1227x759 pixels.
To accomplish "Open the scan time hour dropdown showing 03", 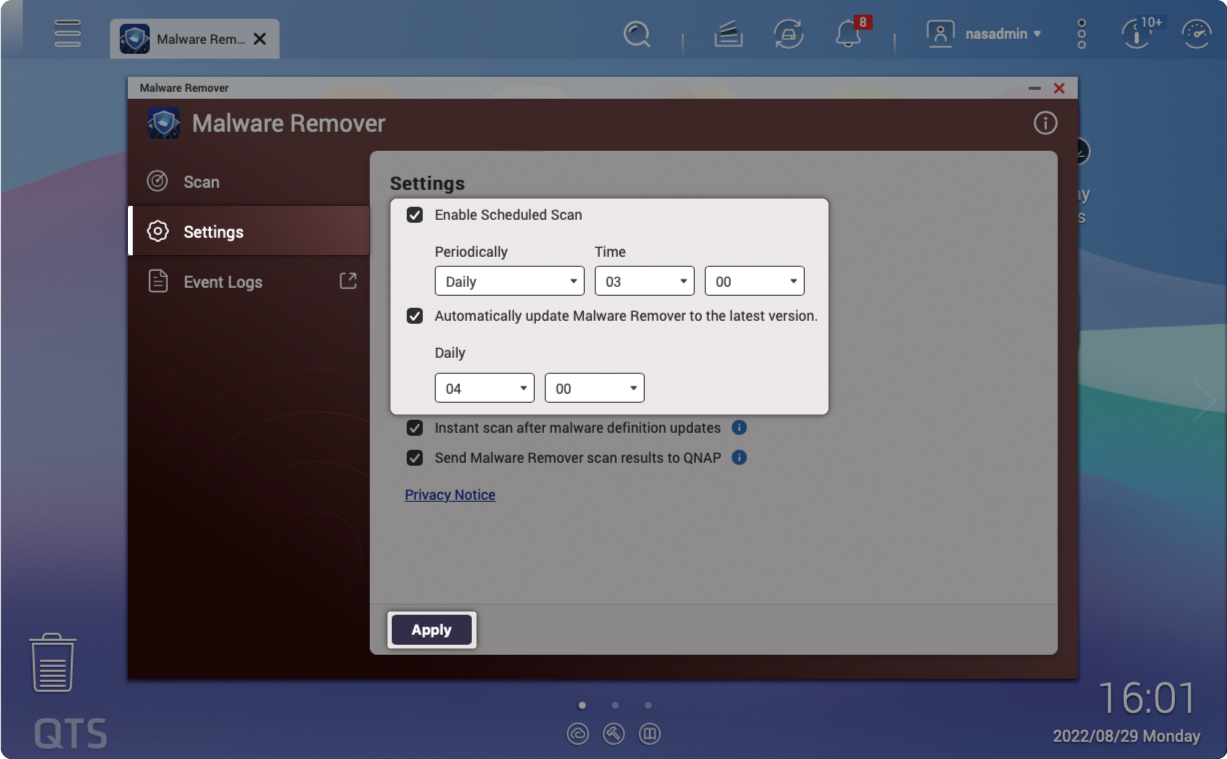I will coord(645,281).
